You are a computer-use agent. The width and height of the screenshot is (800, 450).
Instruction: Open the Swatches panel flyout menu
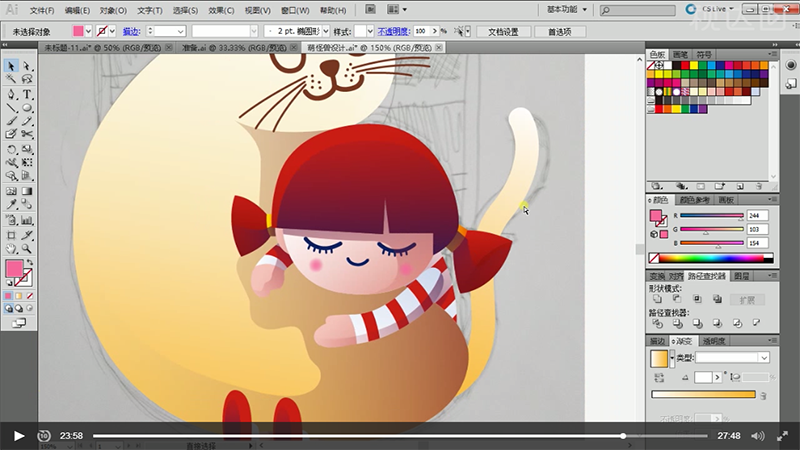[772, 54]
